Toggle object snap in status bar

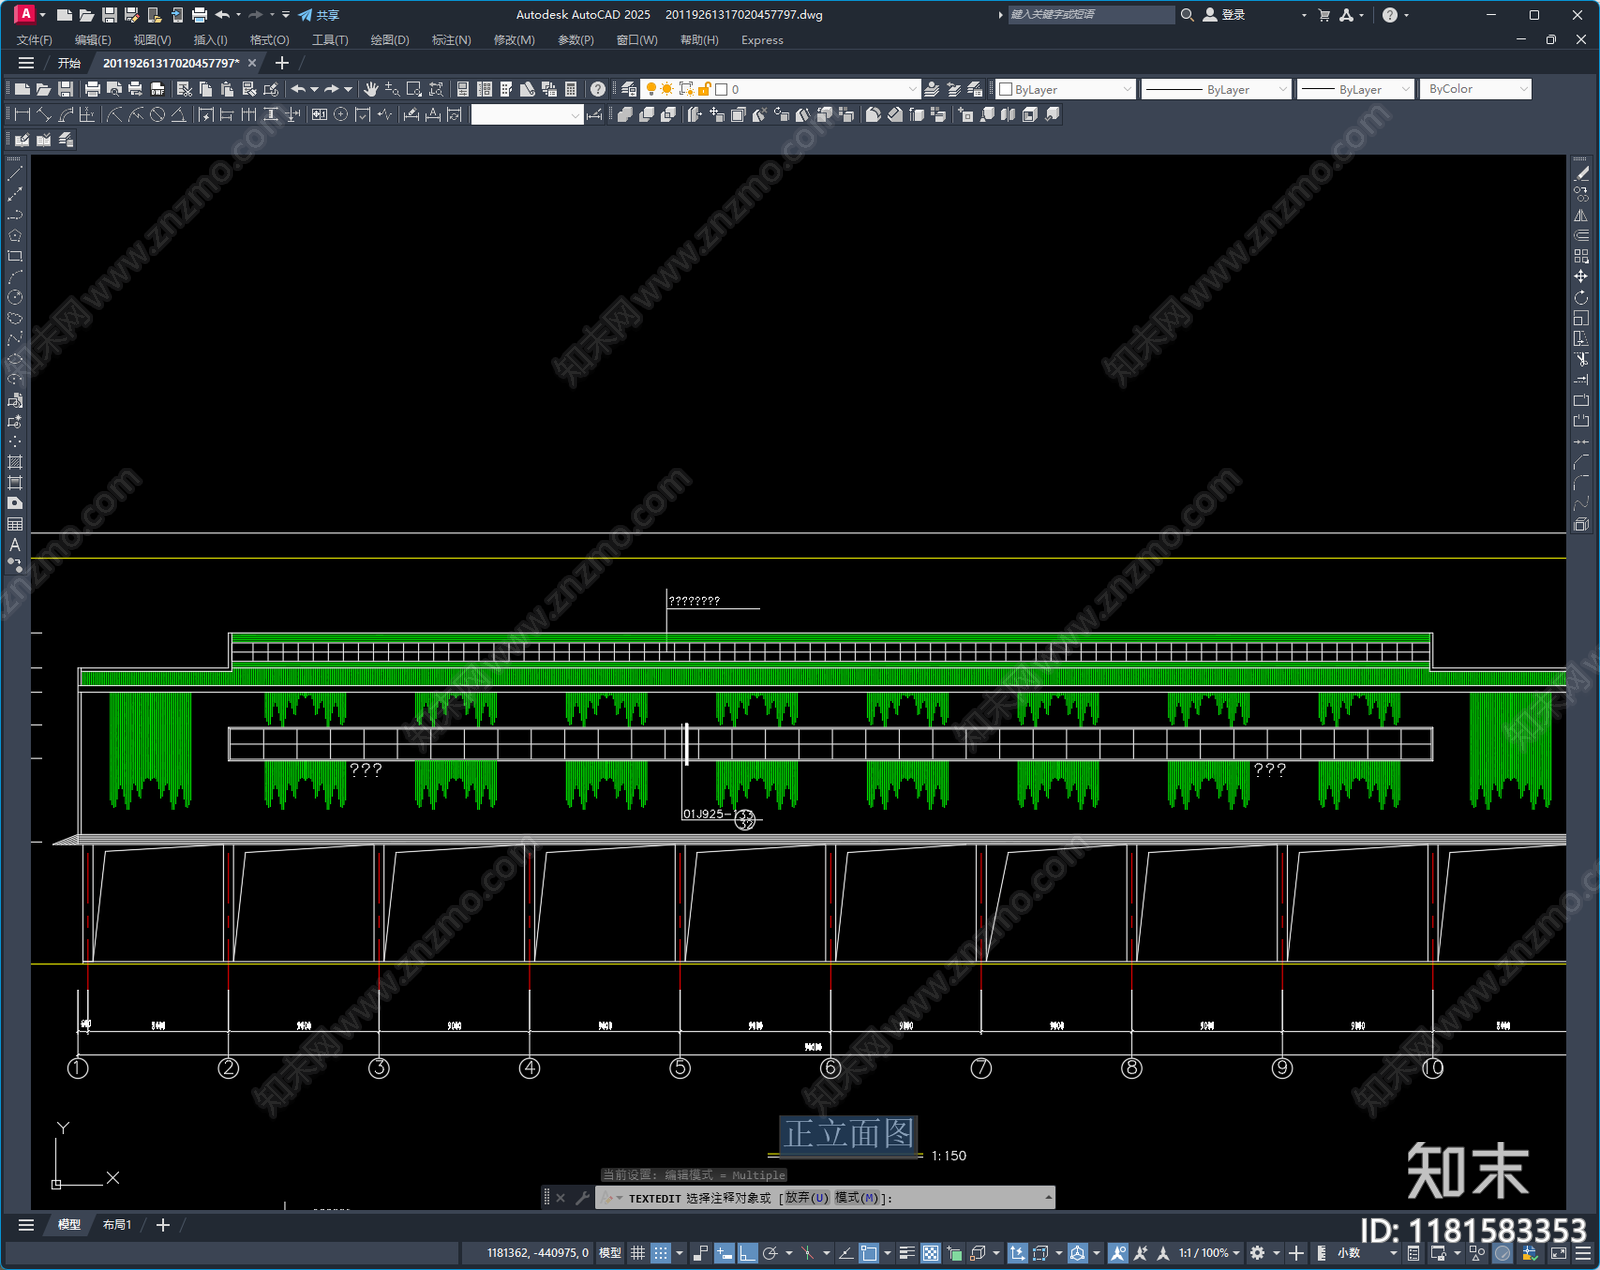pyautogui.click(x=869, y=1253)
